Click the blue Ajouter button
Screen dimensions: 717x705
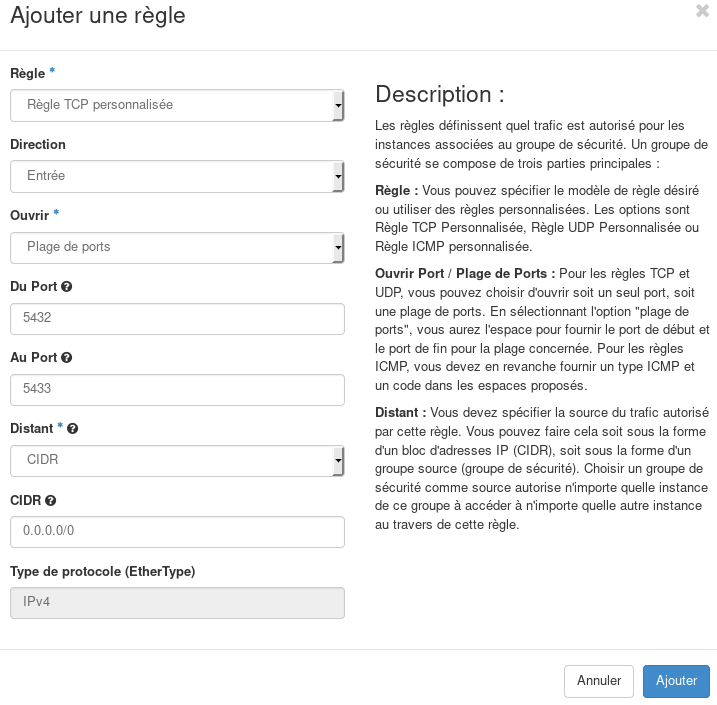[x=676, y=680]
